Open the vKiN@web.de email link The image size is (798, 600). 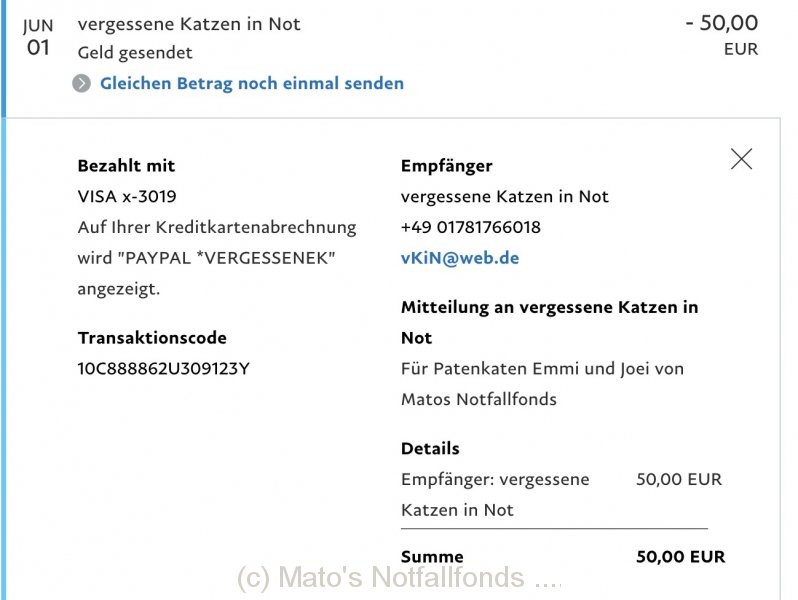pyautogui.click(x=460, y=258)
